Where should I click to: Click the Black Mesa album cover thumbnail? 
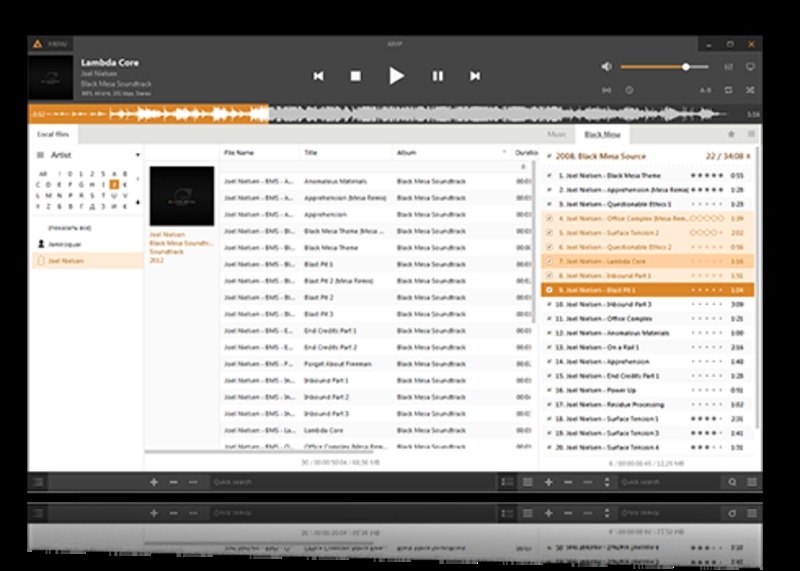click(x=182, y=196)
